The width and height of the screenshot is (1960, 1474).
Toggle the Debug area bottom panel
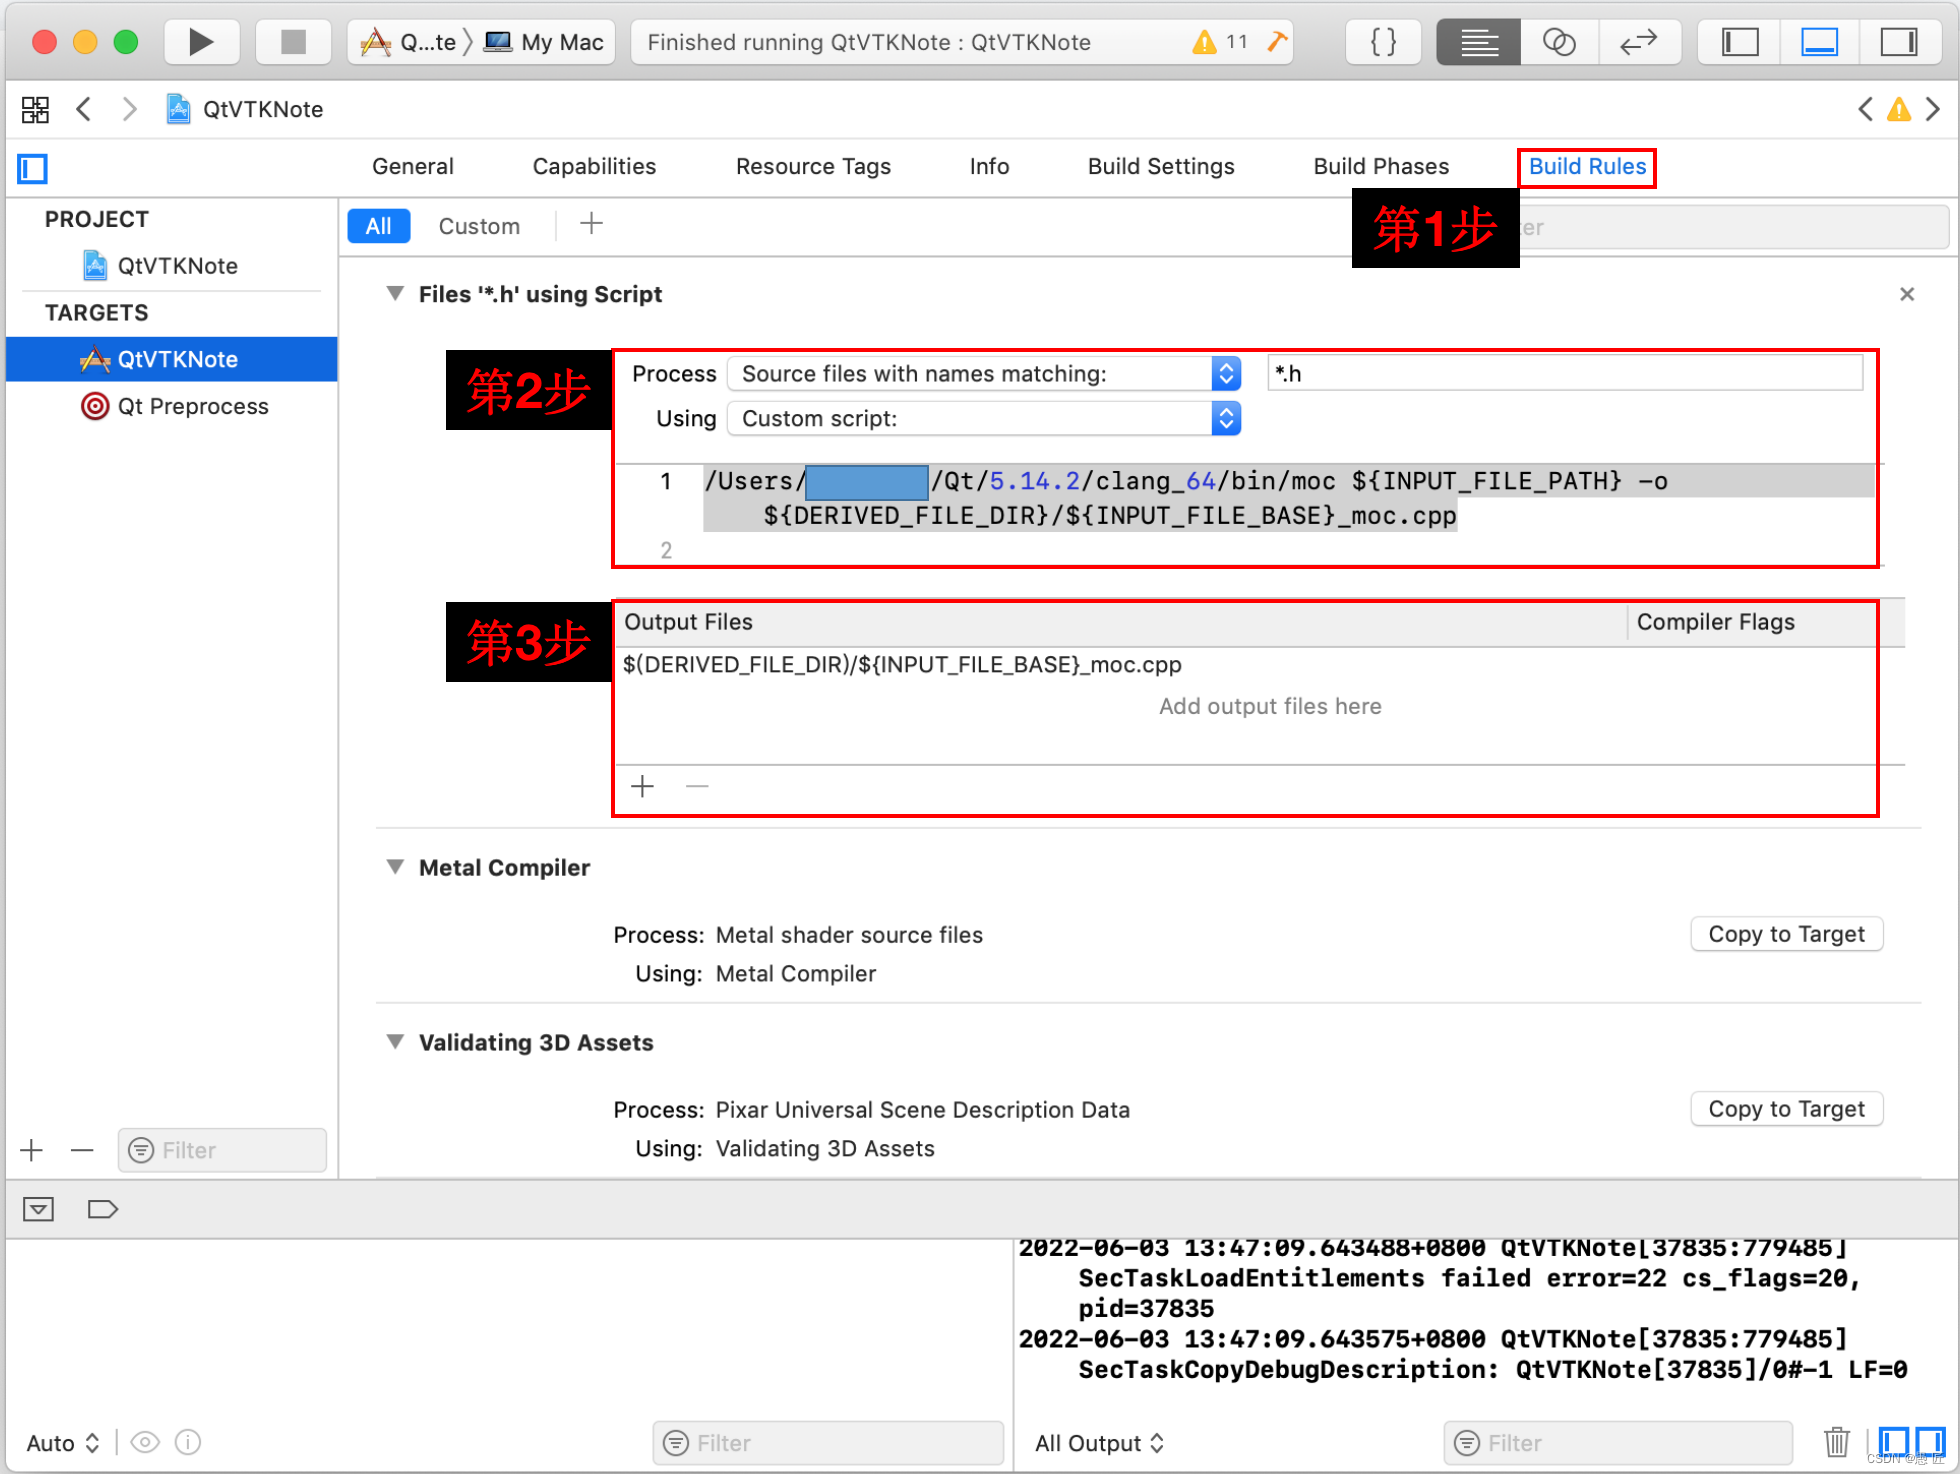(x=1819, y=42)
